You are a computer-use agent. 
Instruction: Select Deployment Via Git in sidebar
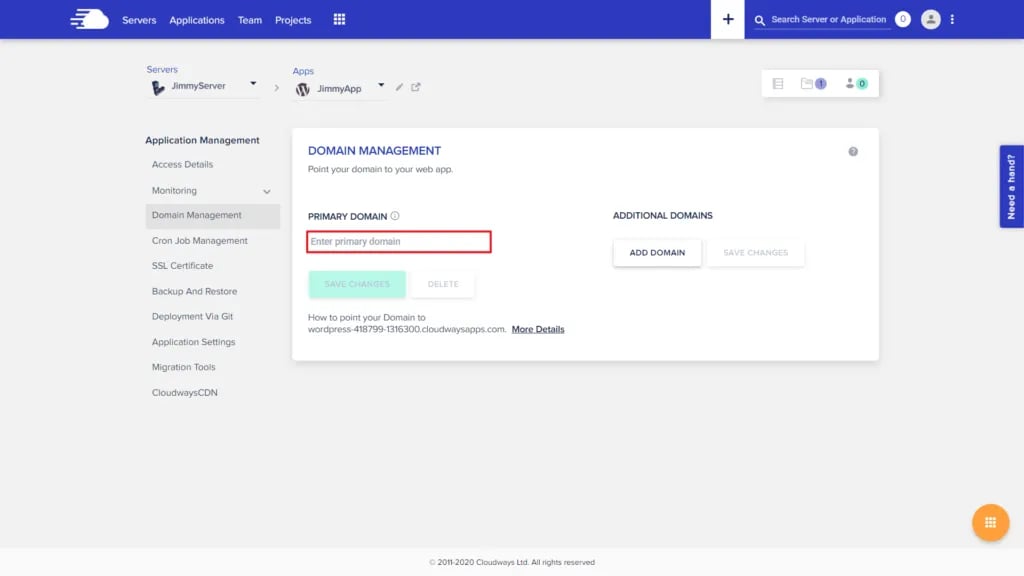pos(193,317)
